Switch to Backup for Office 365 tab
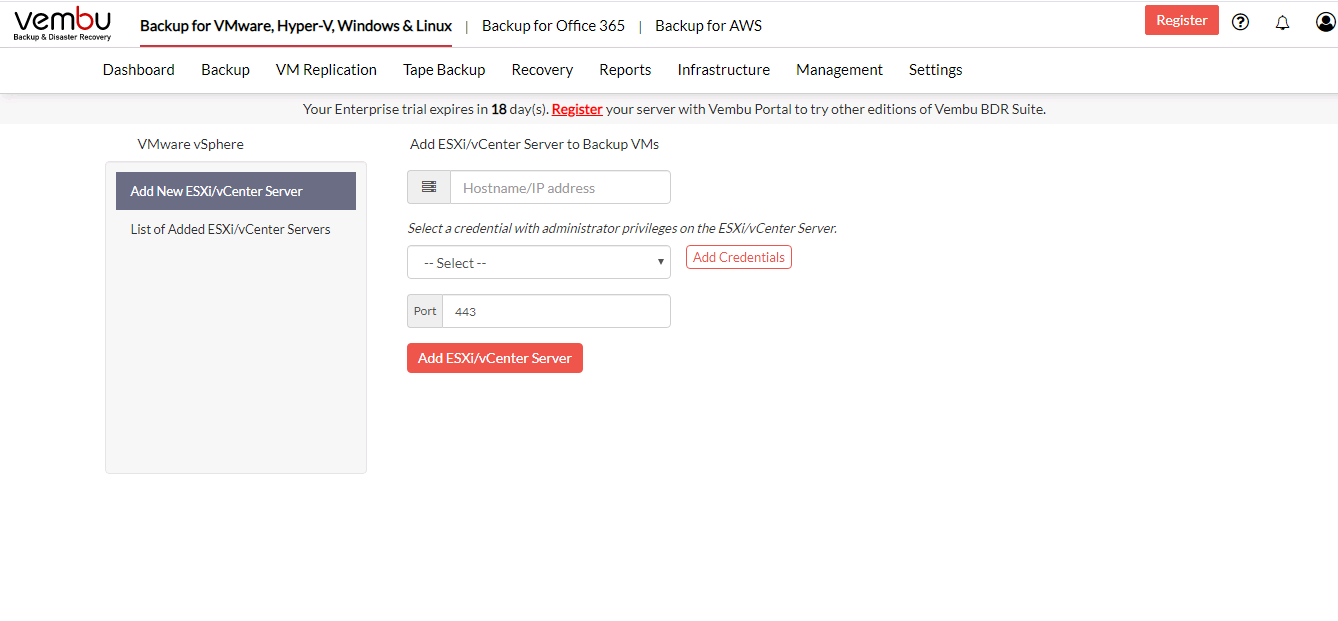The width and height of the screenshot is (1338, 621). point(553,26)
